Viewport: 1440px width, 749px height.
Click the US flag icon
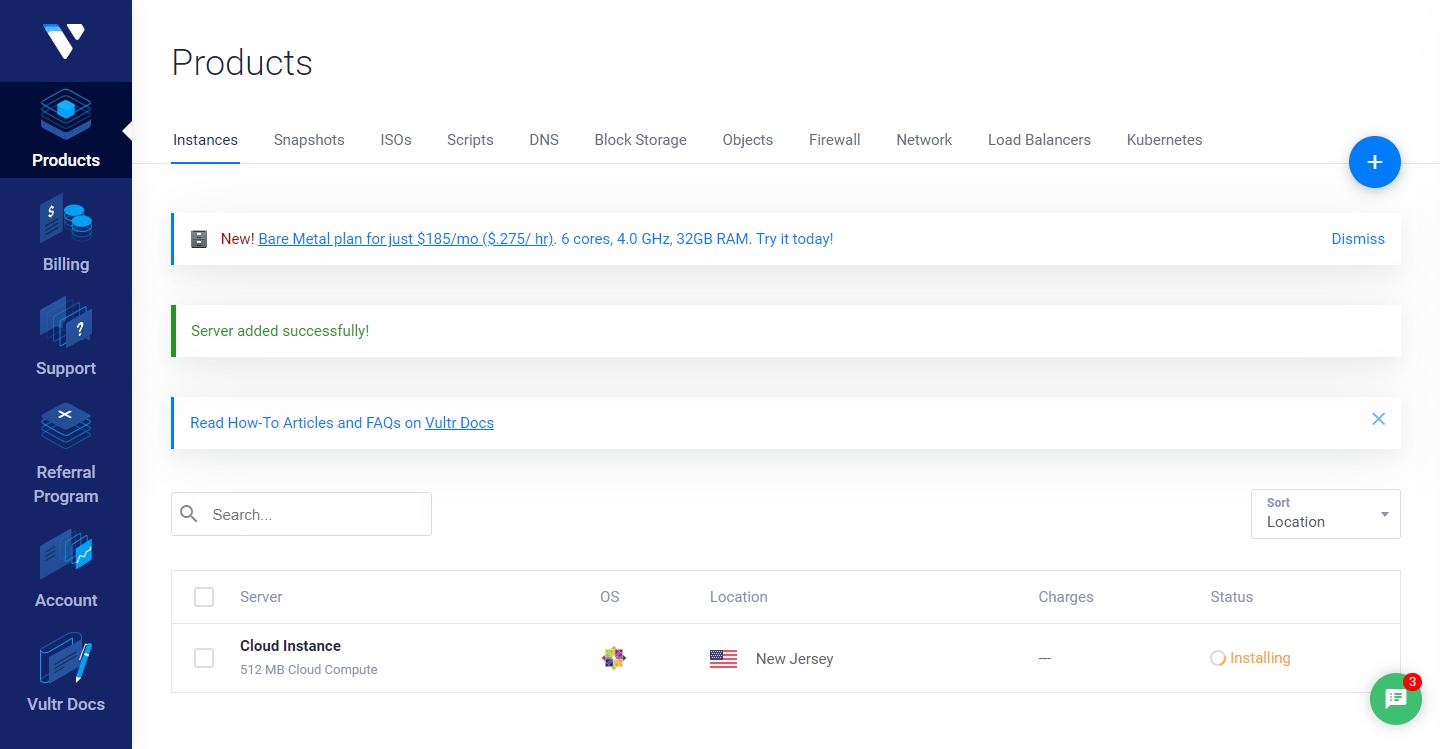(x=723, y=659)
